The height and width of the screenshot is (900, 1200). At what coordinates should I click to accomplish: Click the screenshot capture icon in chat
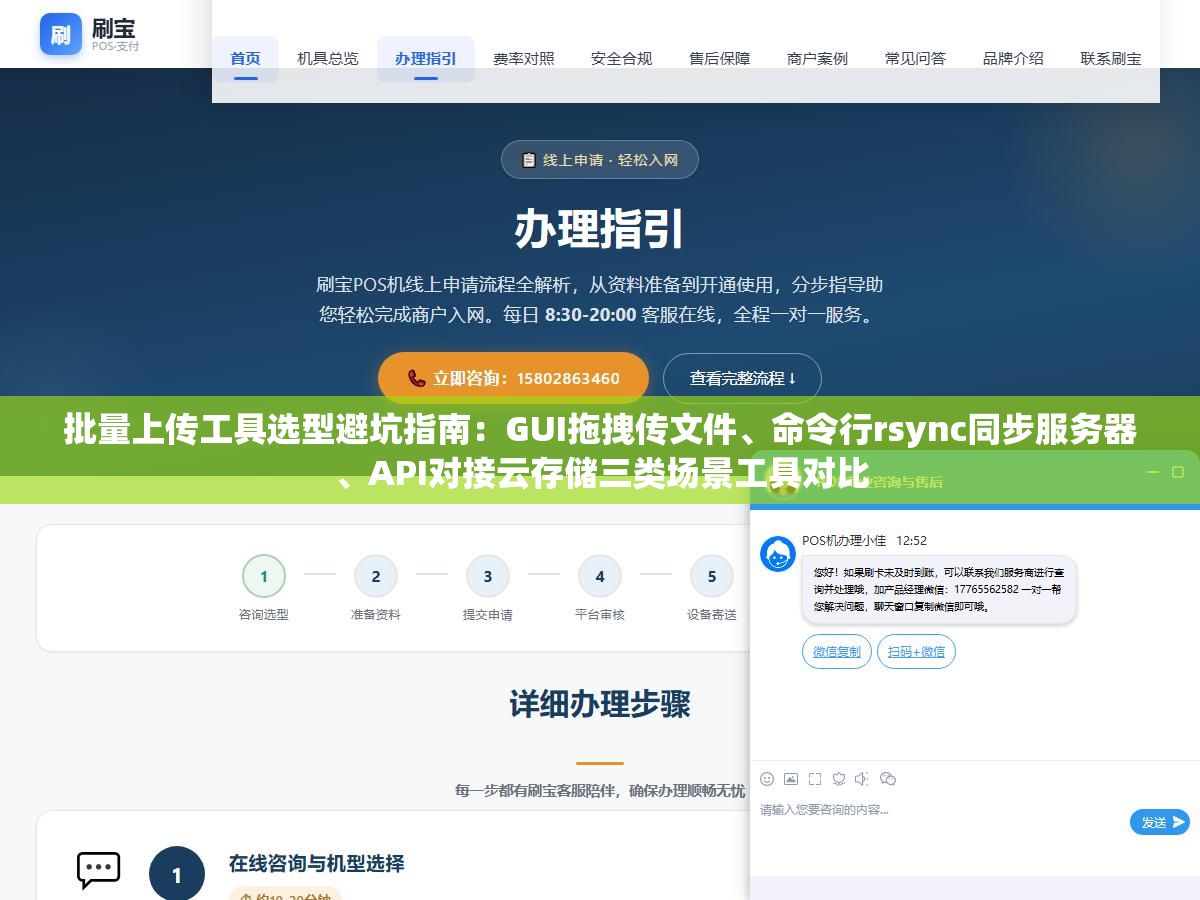coord(815,778)
